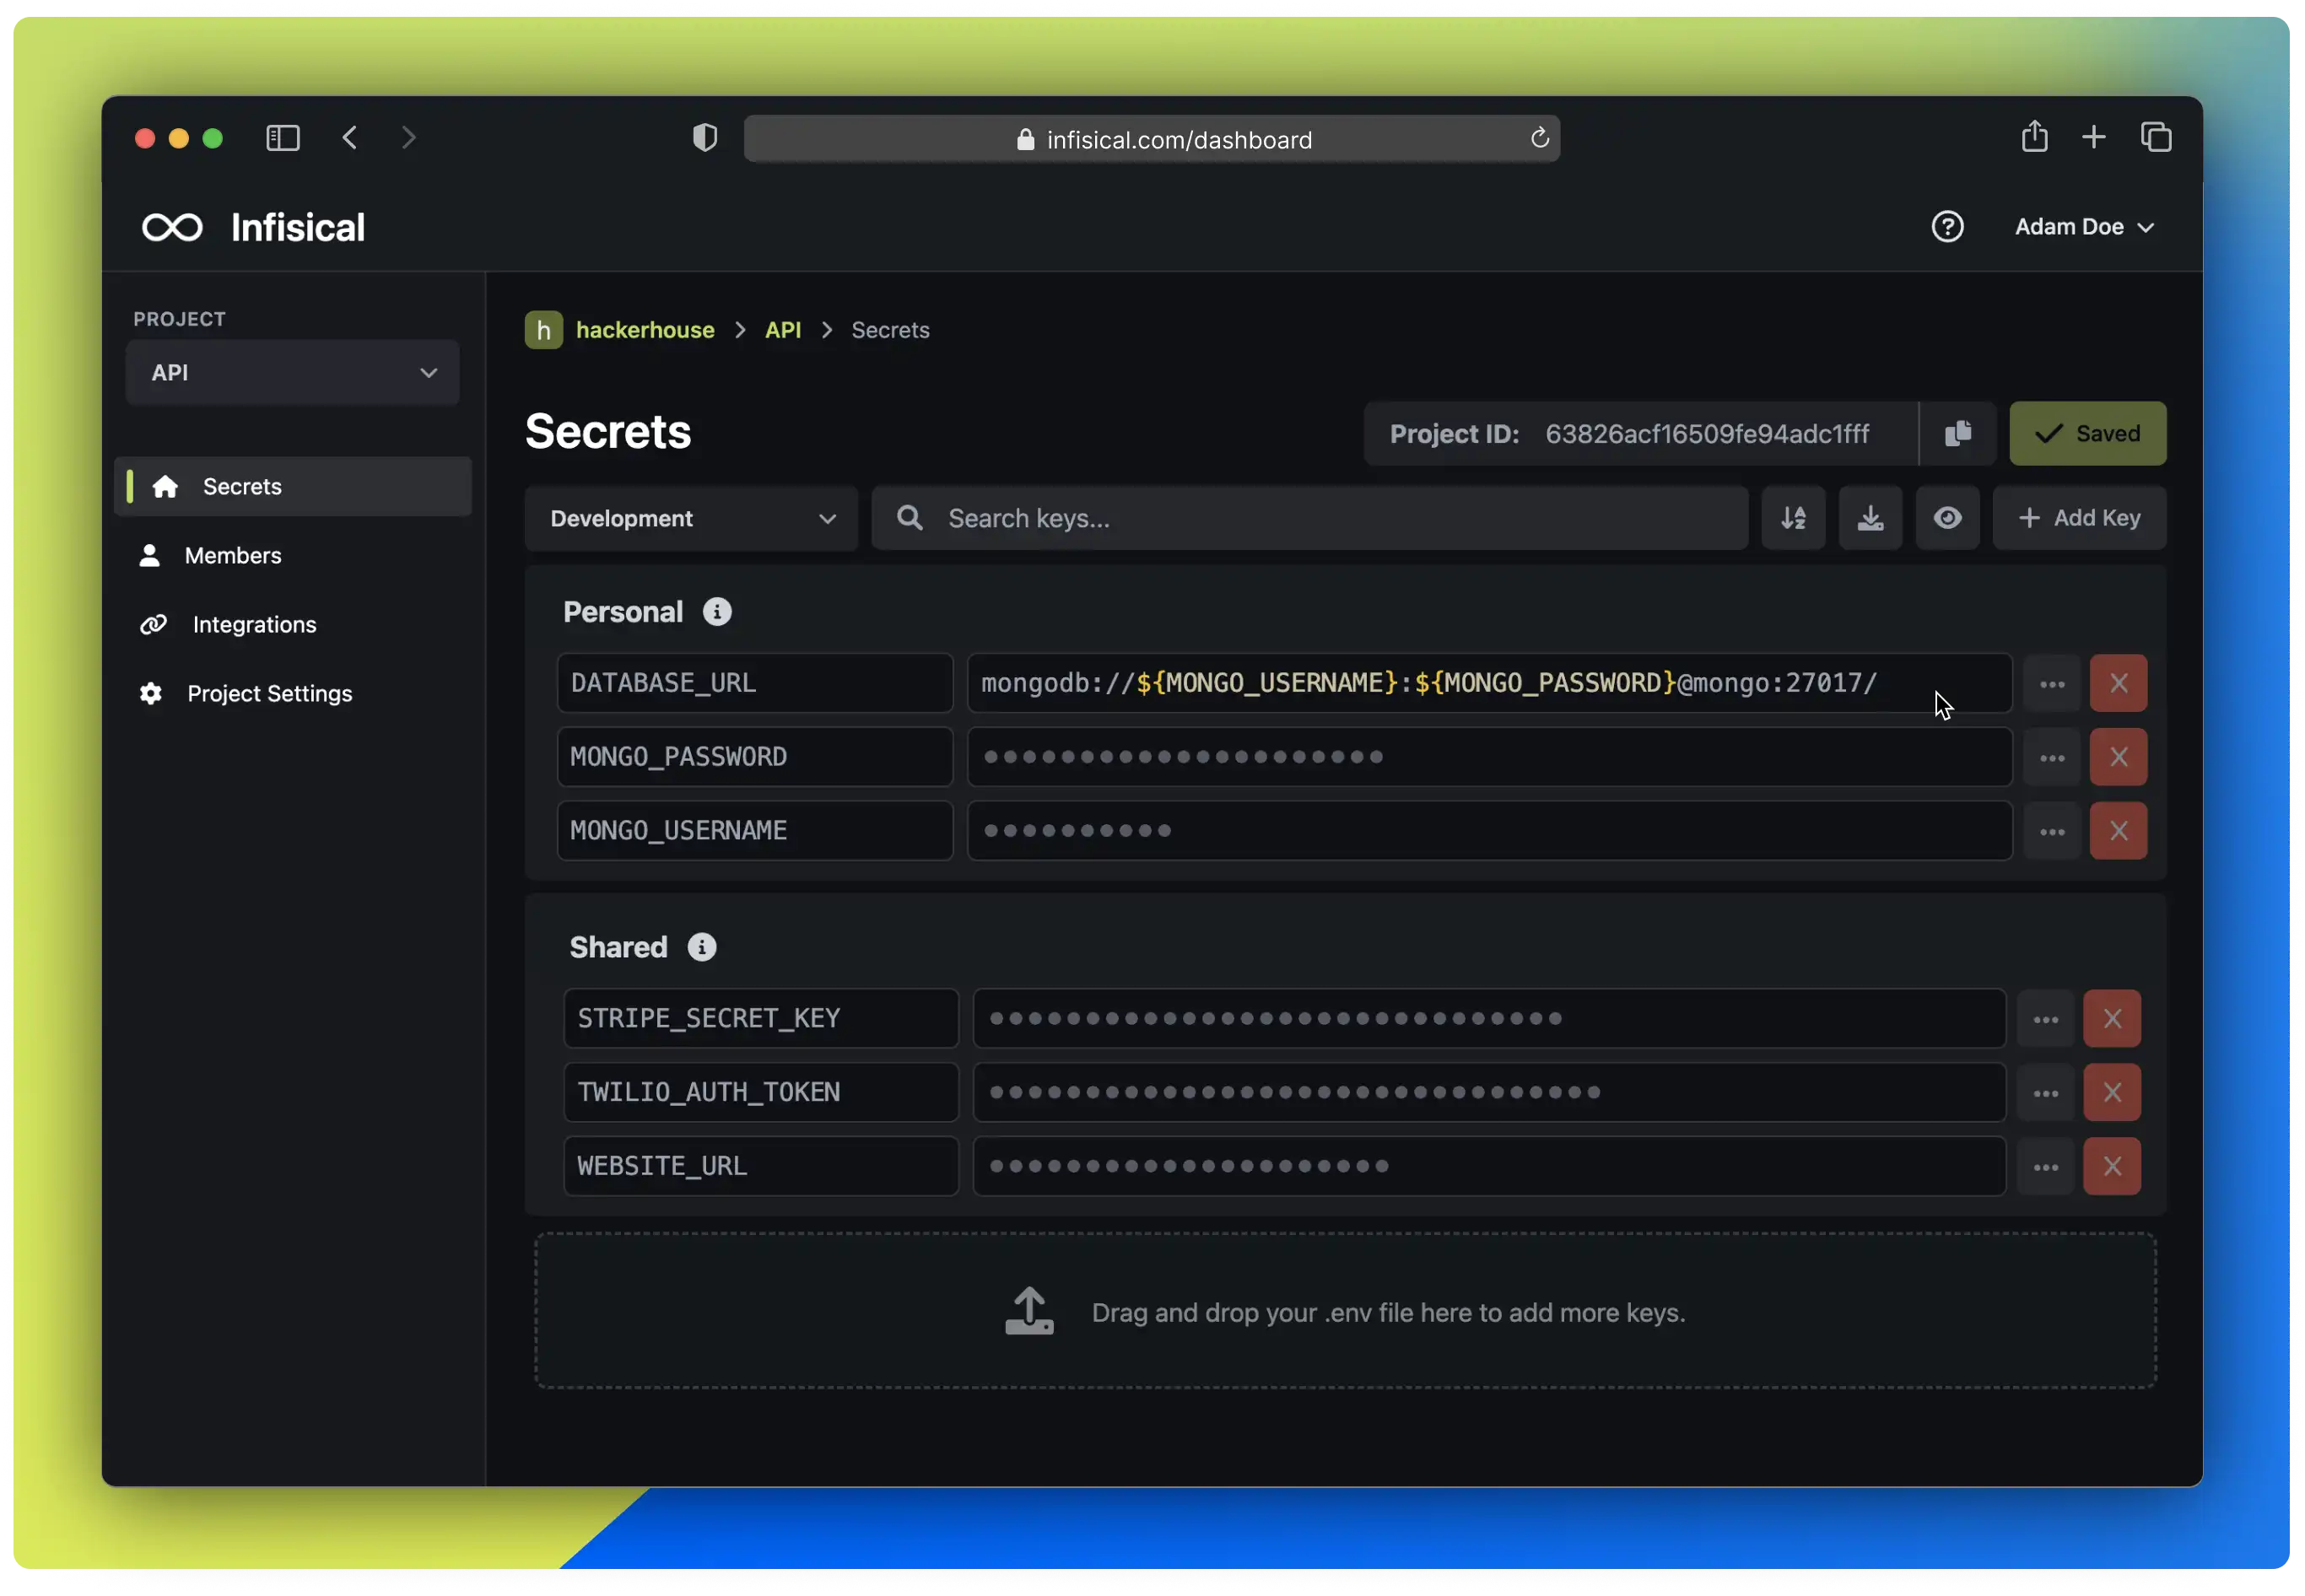Viewport: 2305px width, 1596px height.
Task: Navigate to Integrations section
Action: click(x=254, y=623)
